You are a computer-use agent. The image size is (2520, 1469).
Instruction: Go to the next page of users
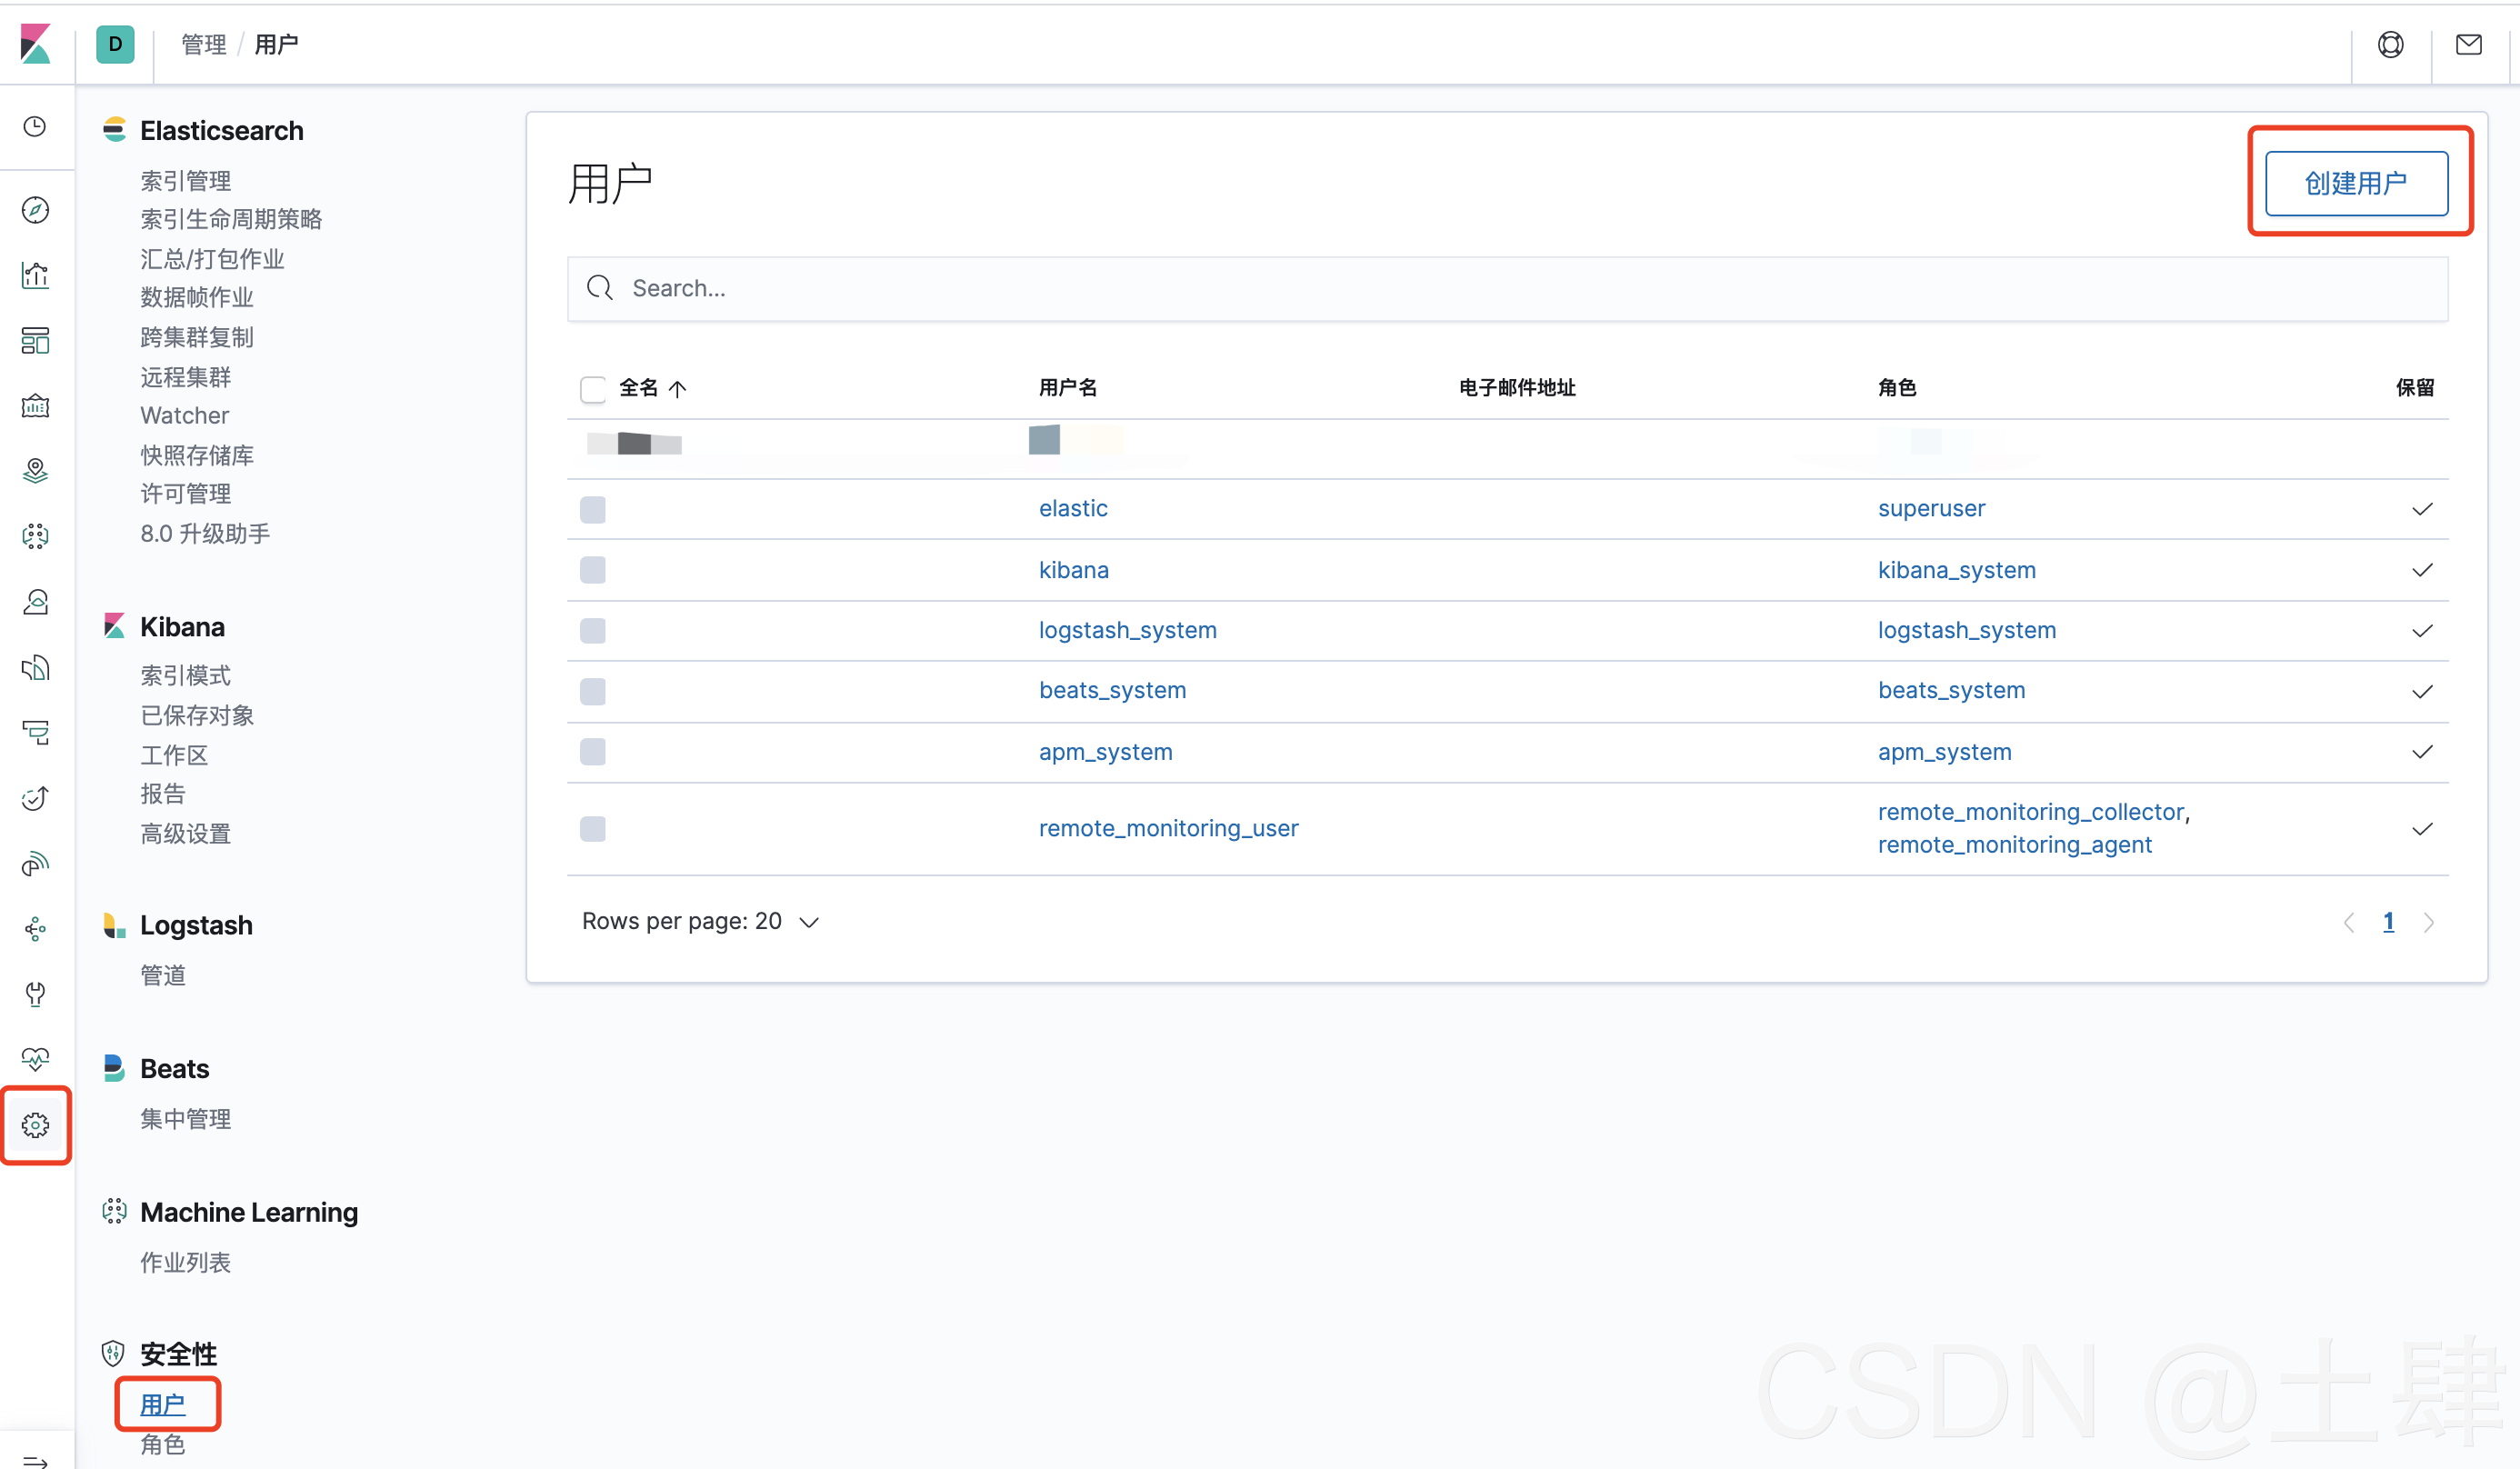click(x=2428, y=922)
